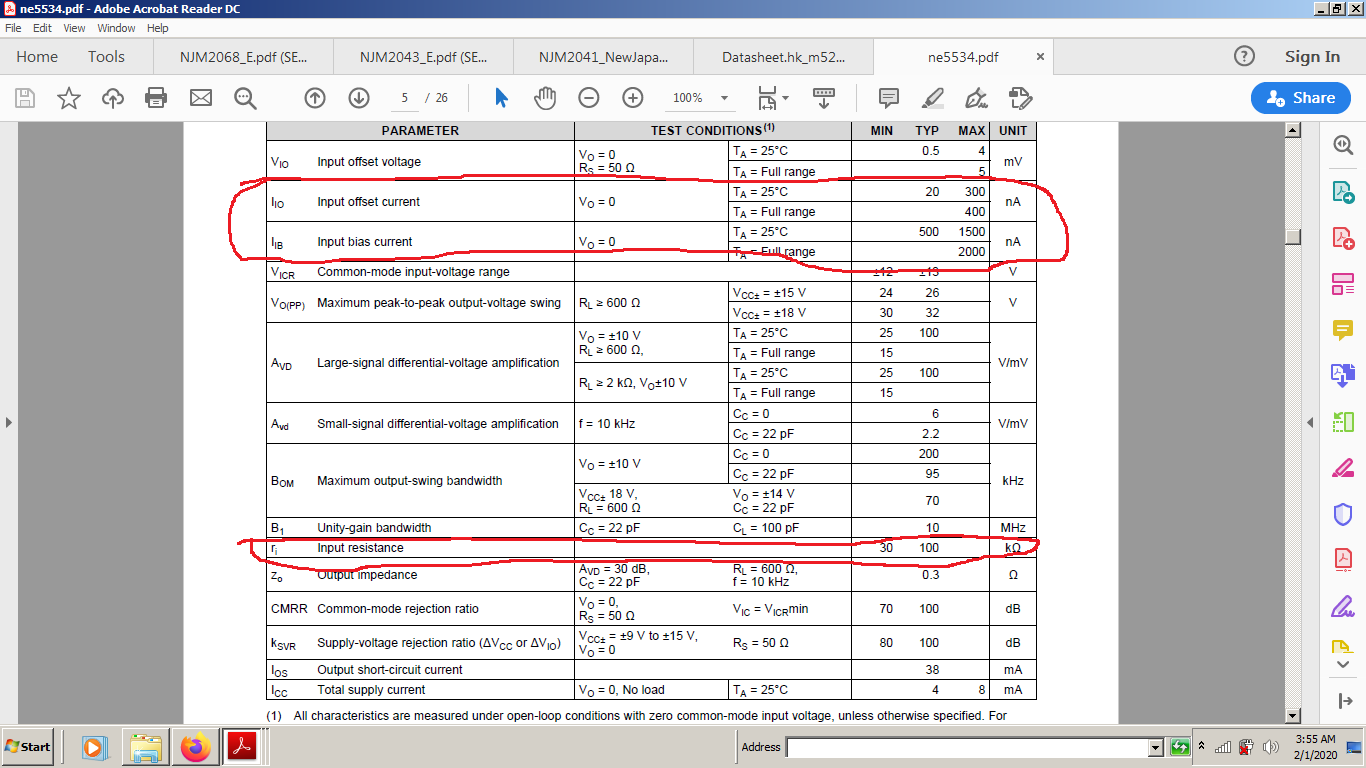Image resolution: width=1366 pixels, height=768 pixels.
Task: Open Organize Pages tool in sidebar
Action: 1343,284
